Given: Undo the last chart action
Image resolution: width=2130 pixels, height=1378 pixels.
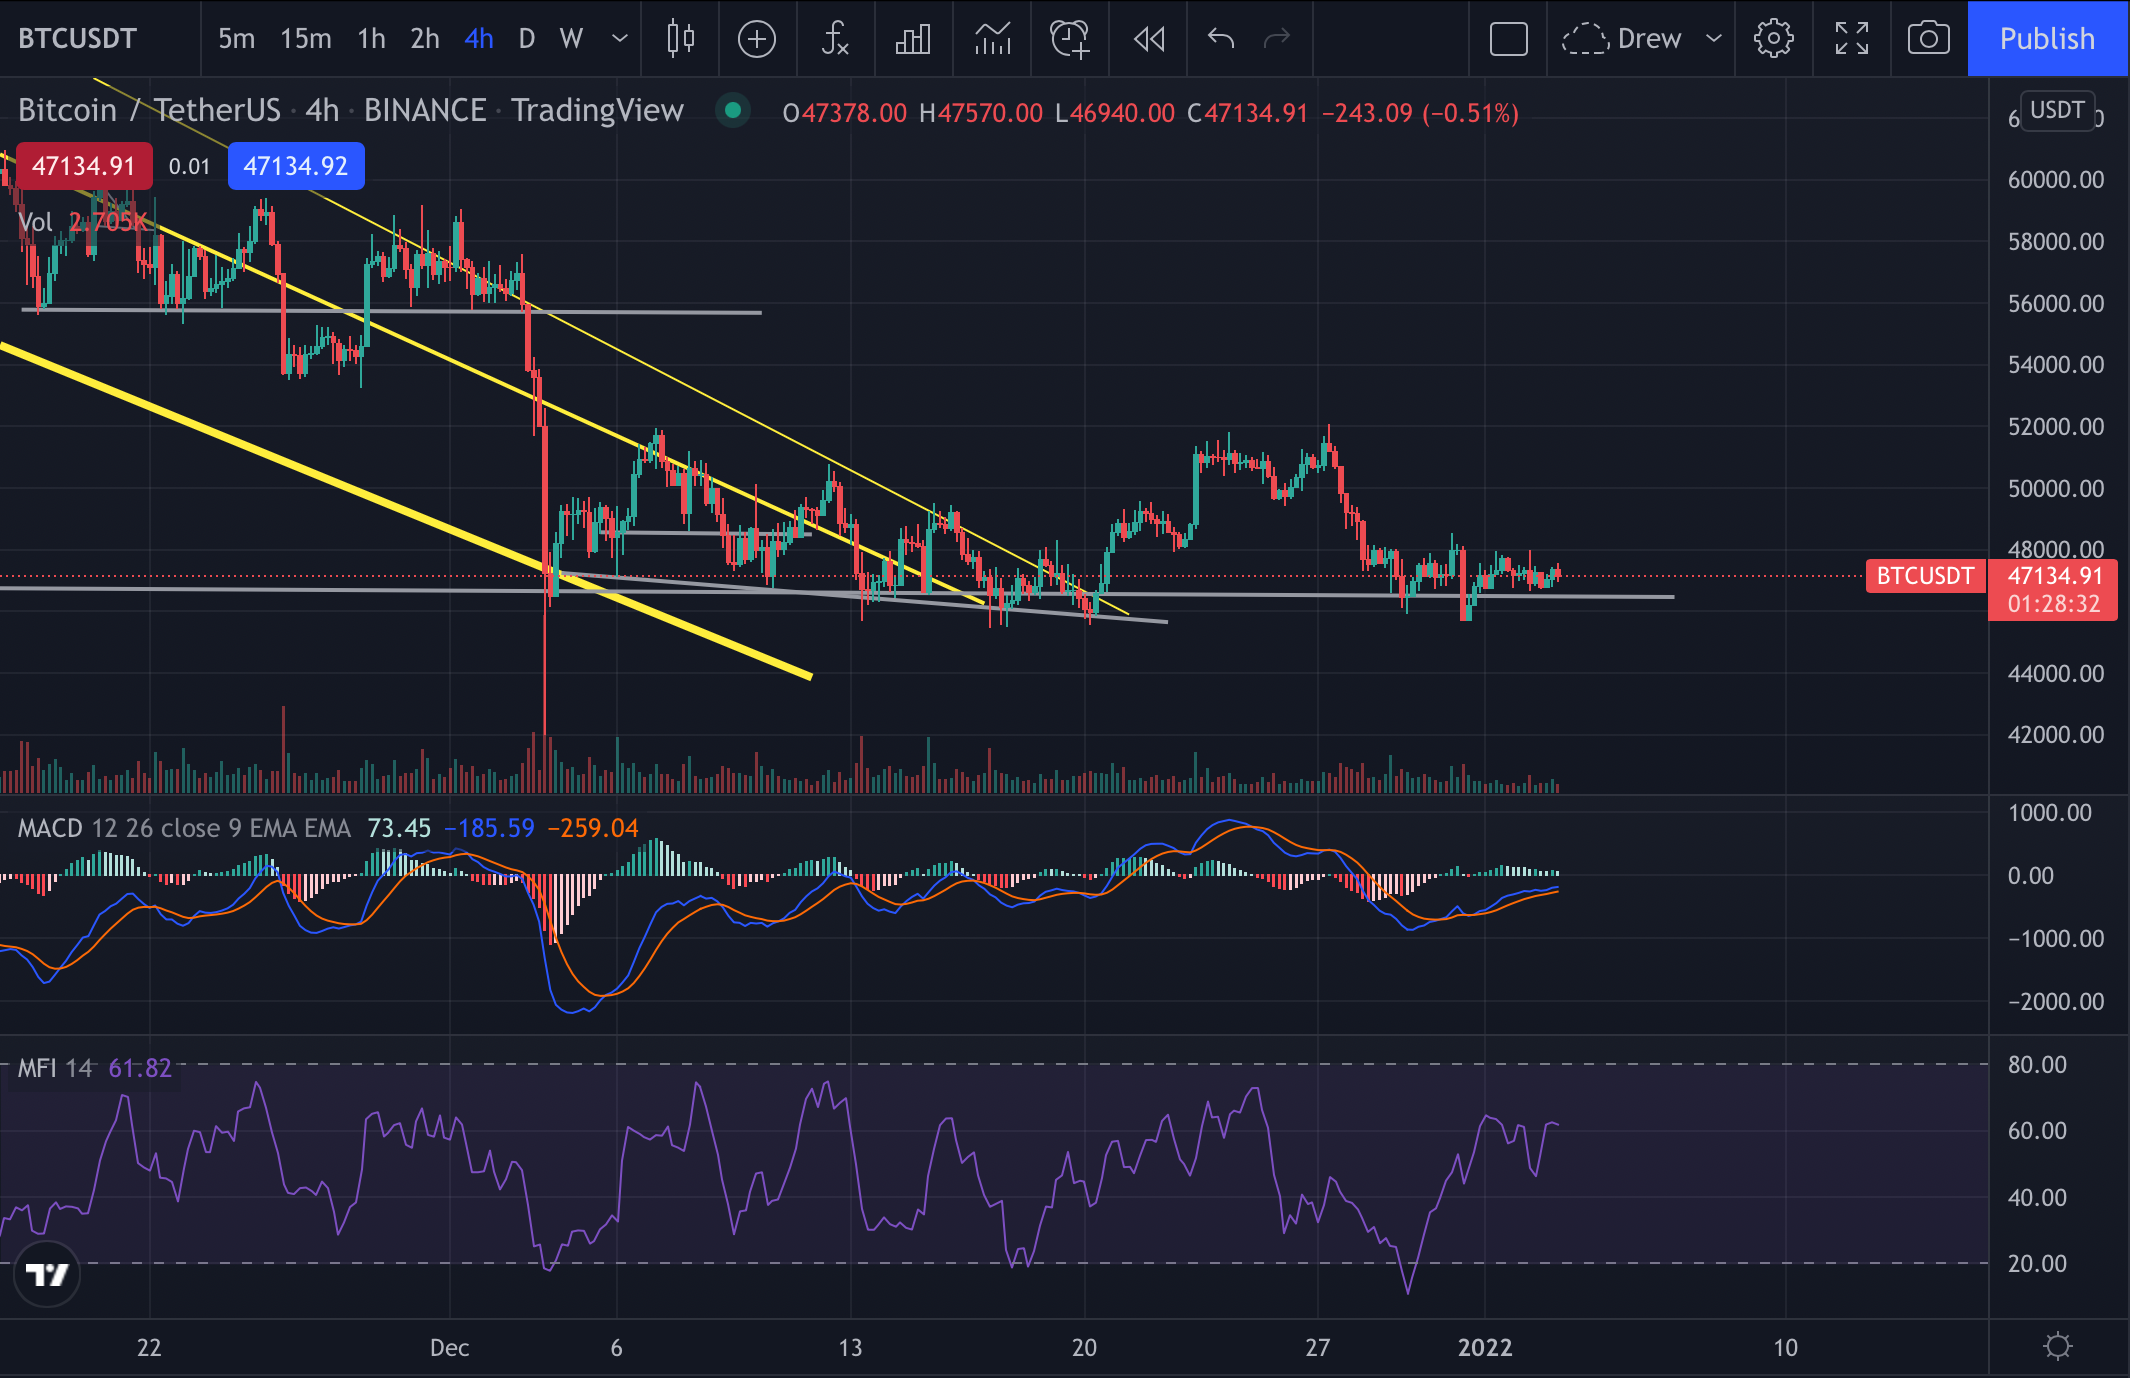Looking at the screenshot, I should [1221, 38].
